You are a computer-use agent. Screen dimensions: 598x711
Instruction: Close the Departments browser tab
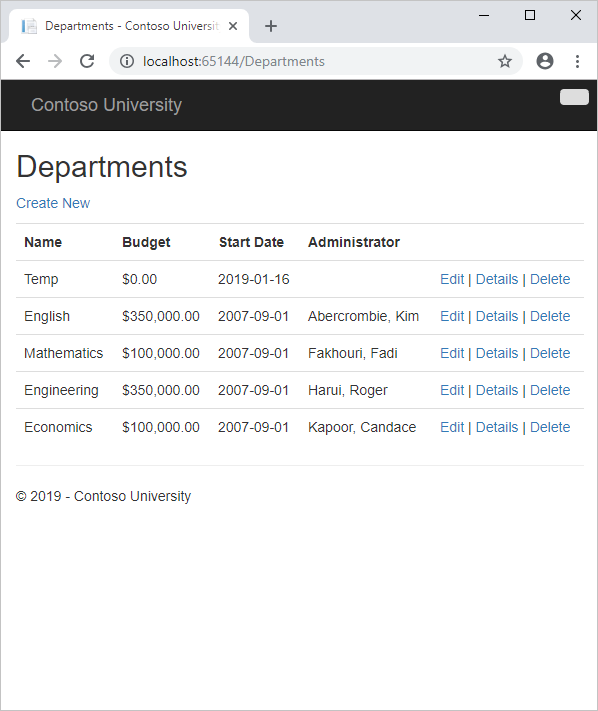tap(233, 26)
